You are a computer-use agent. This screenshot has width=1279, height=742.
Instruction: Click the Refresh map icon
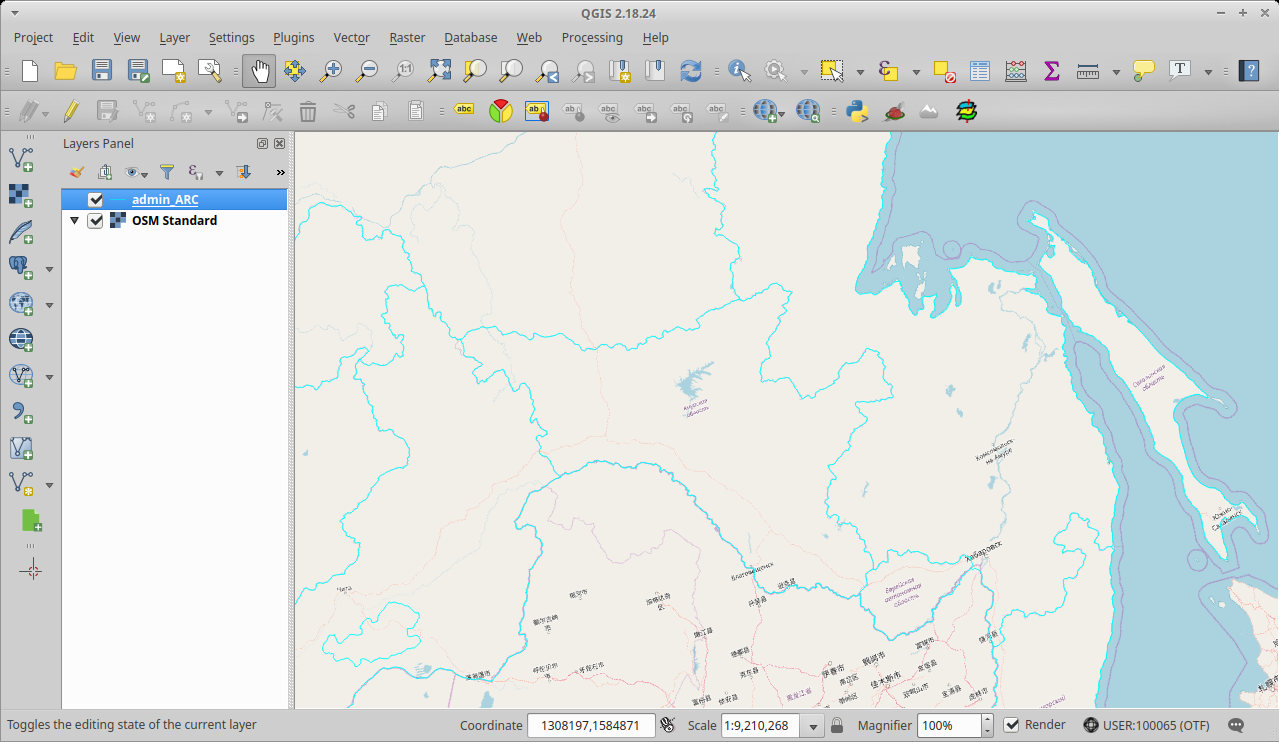pyautogui.click(x=692, y=71)
